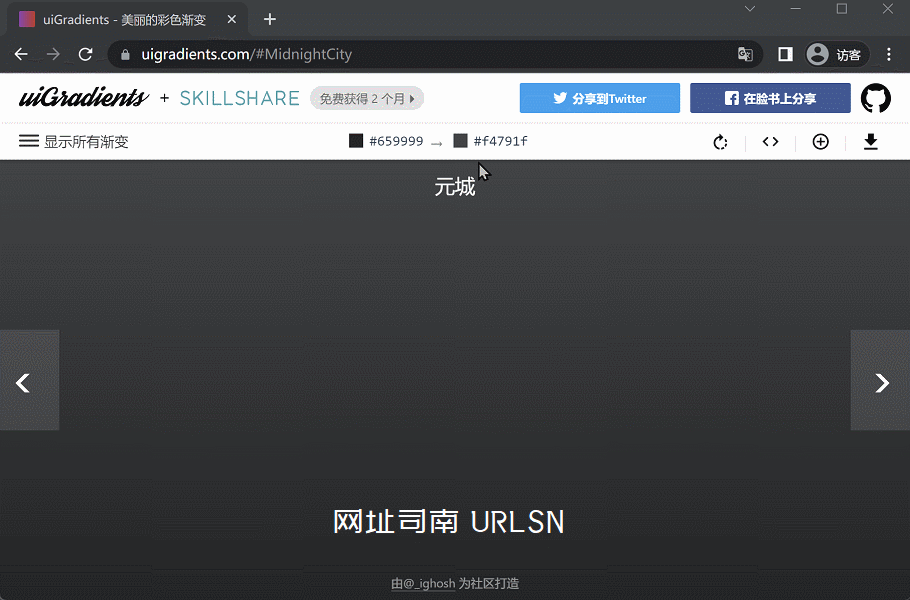Share the gradient on Twitter

(x=599, y=98)
